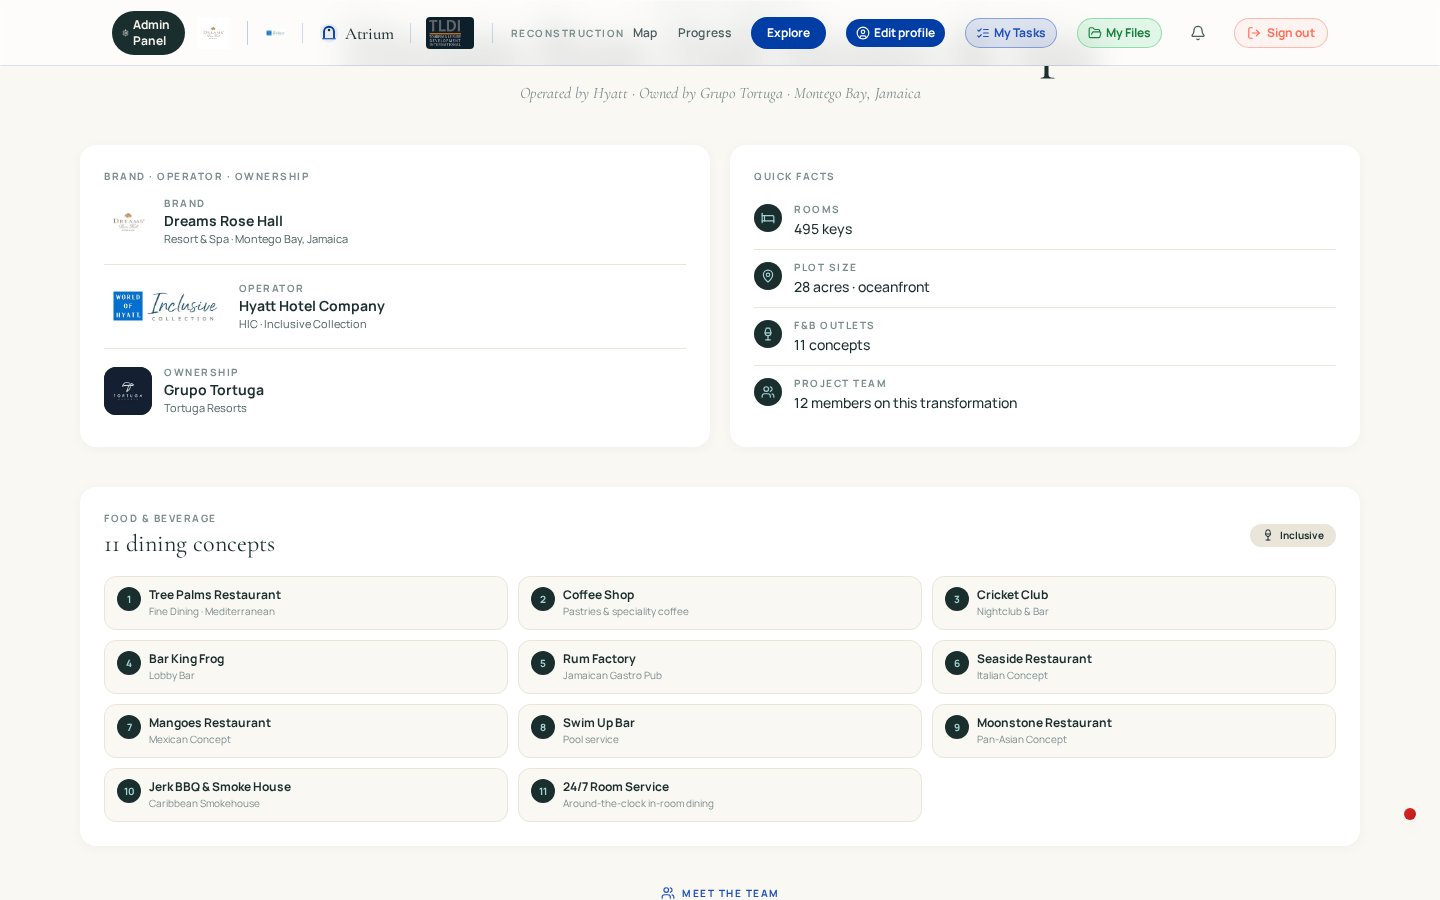Click Grupo Tortuga ownership name
Image resolution: width=1440 pixels, height=900 pixels.
click(214, 390)
